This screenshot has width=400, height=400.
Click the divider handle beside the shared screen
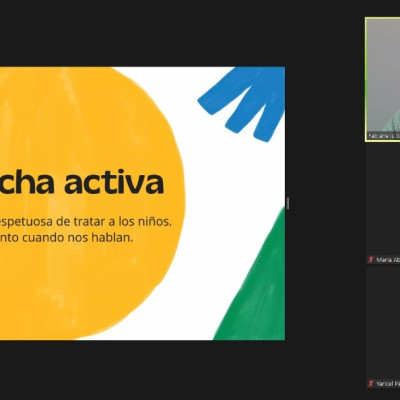tap(288, 203)
